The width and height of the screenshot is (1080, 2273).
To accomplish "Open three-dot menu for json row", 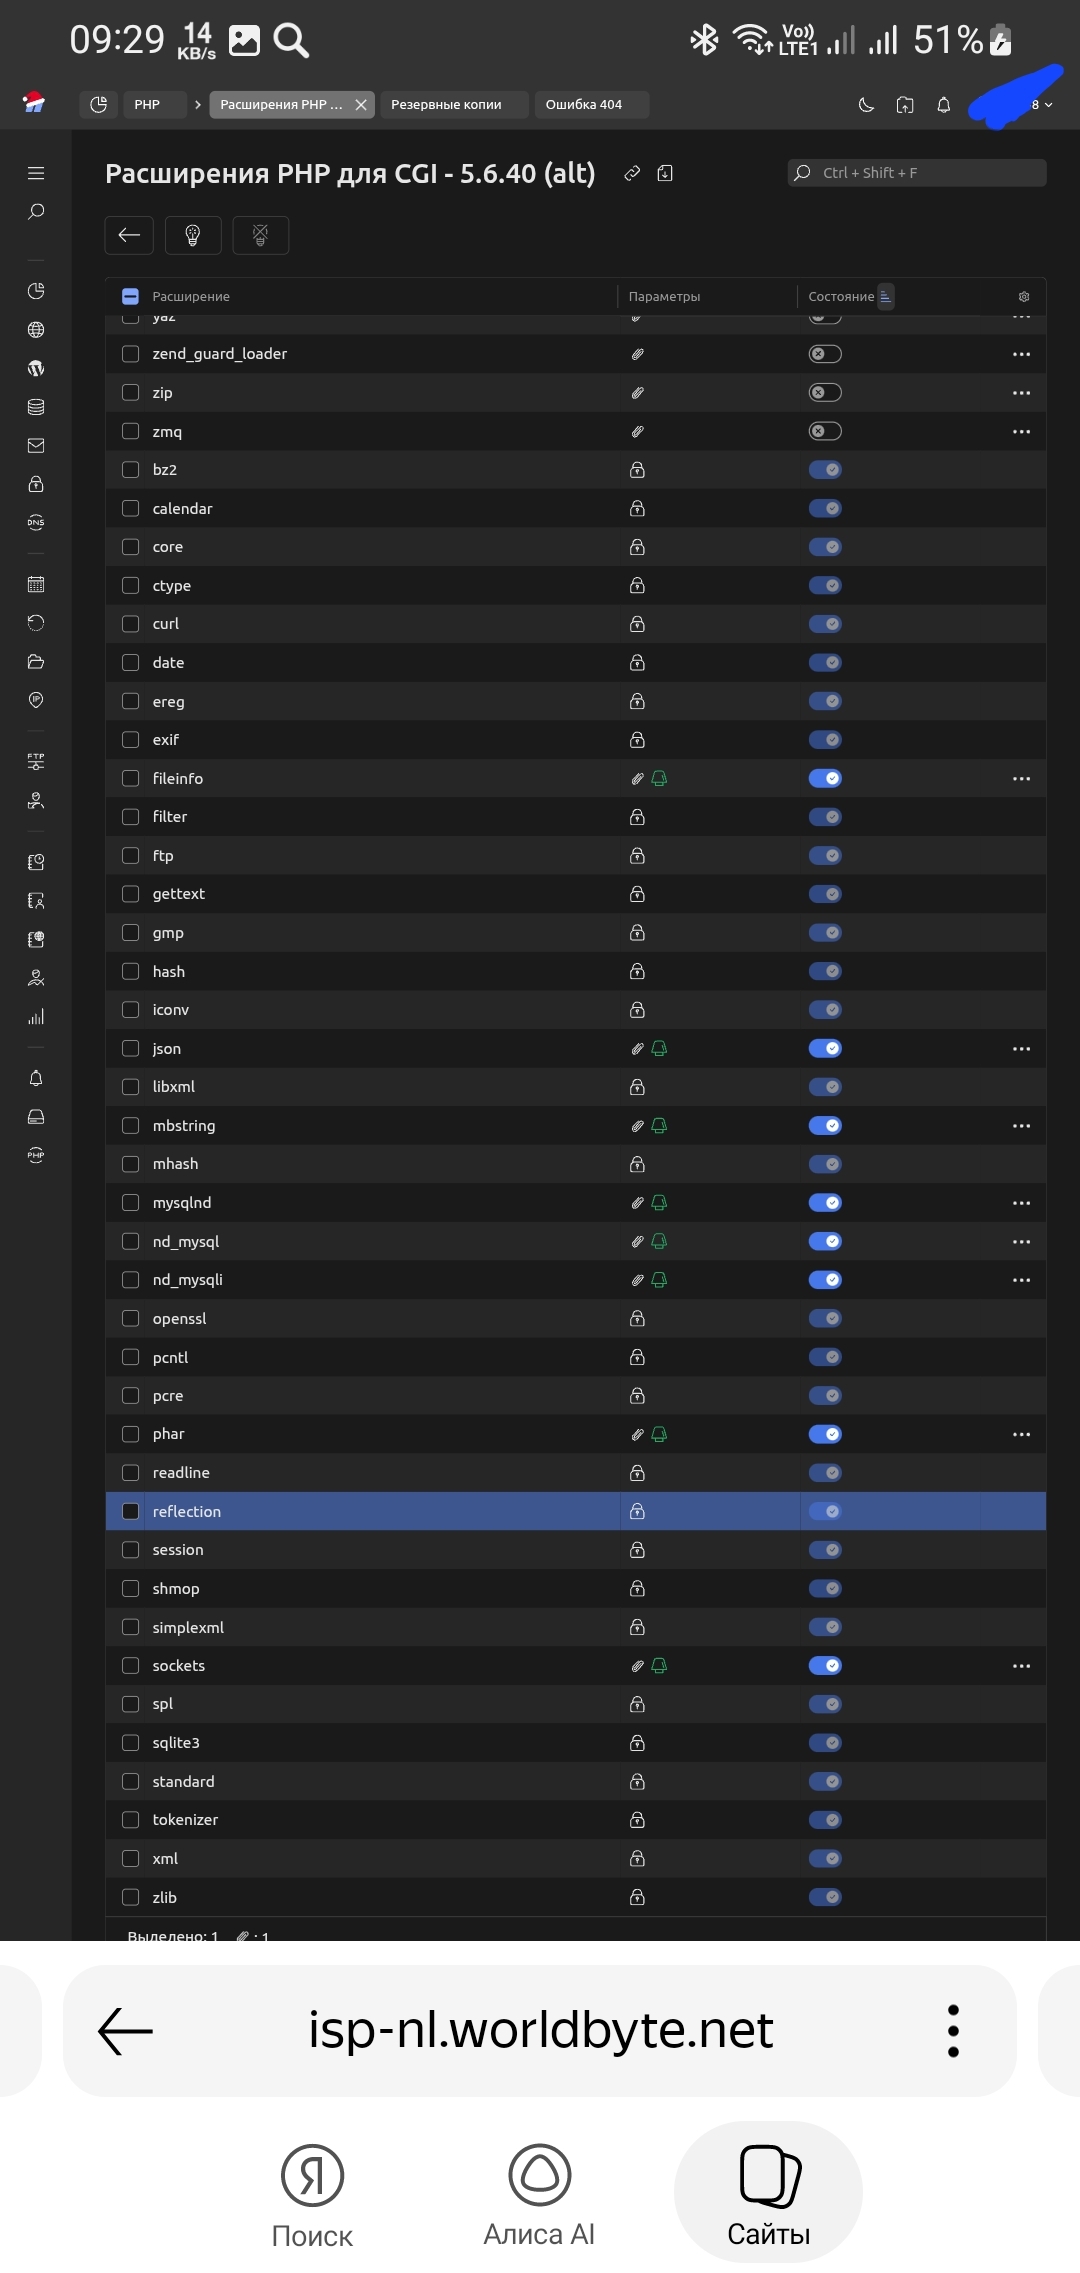I will [1021, 1049].
